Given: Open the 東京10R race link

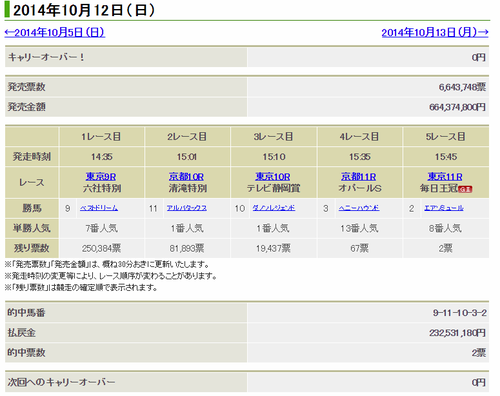Looking at the screenshot, I should (x=273, y=176).
